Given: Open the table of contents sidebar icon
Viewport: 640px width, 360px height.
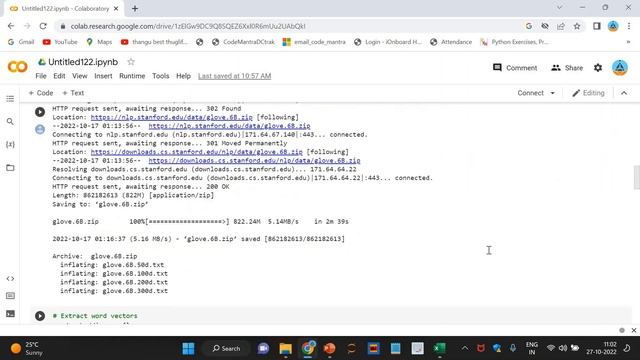Looking at the screenshot, I should [x=10, y=99].
